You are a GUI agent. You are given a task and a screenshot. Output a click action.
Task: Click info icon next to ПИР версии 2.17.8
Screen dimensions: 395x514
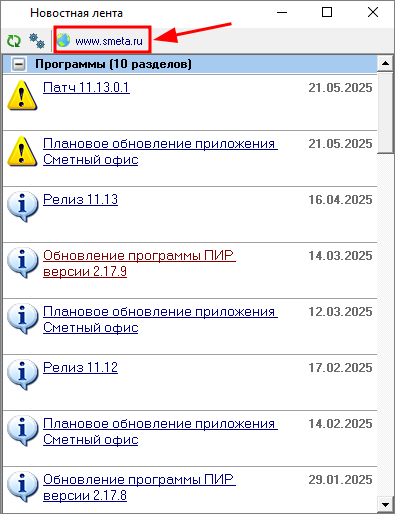point(23,486)
